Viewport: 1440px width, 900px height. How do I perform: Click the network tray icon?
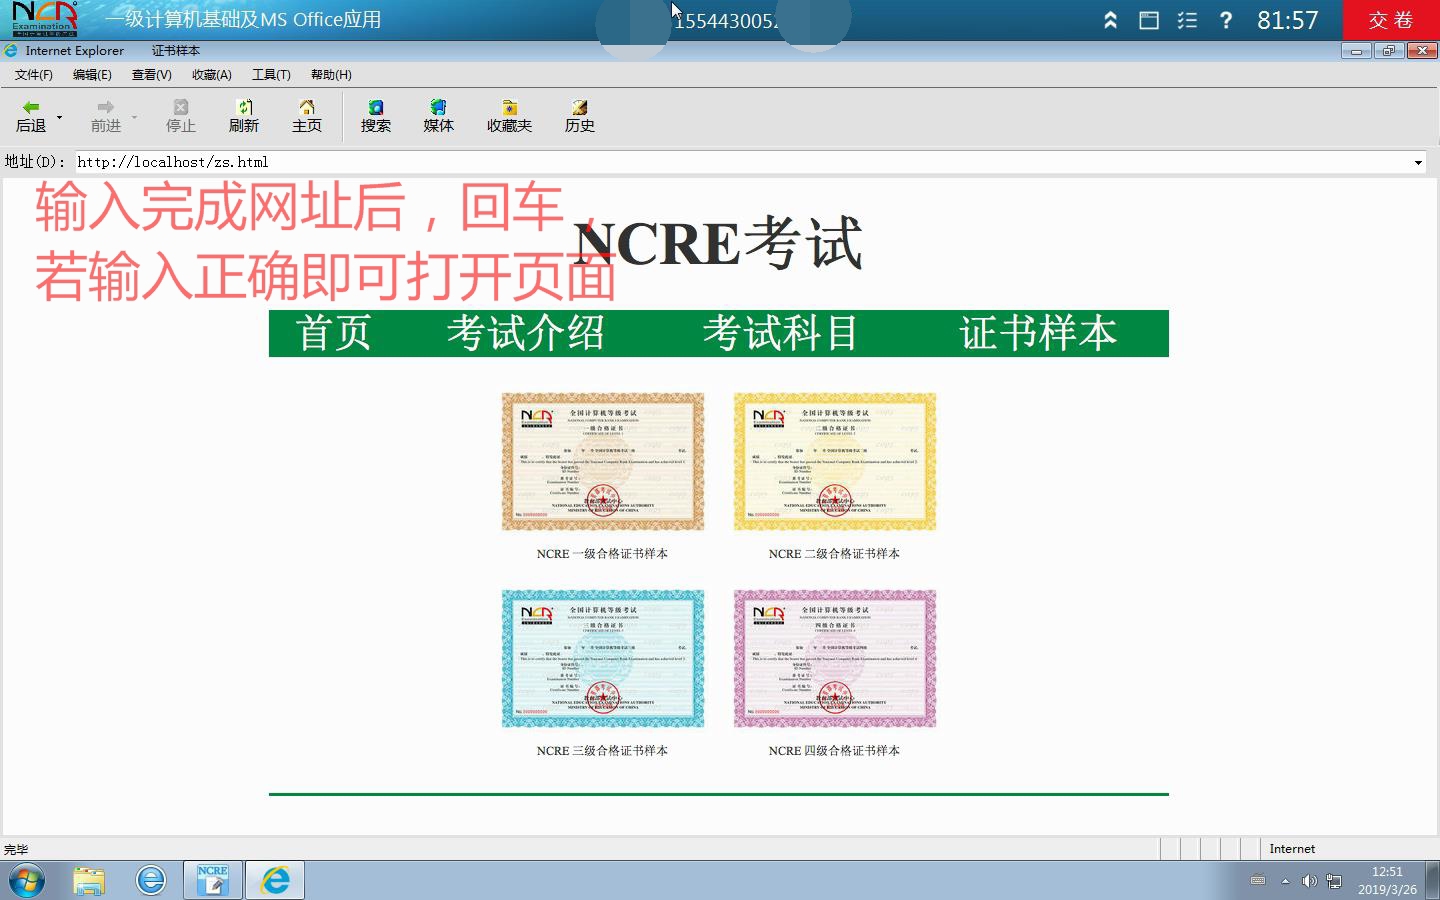1334,881
